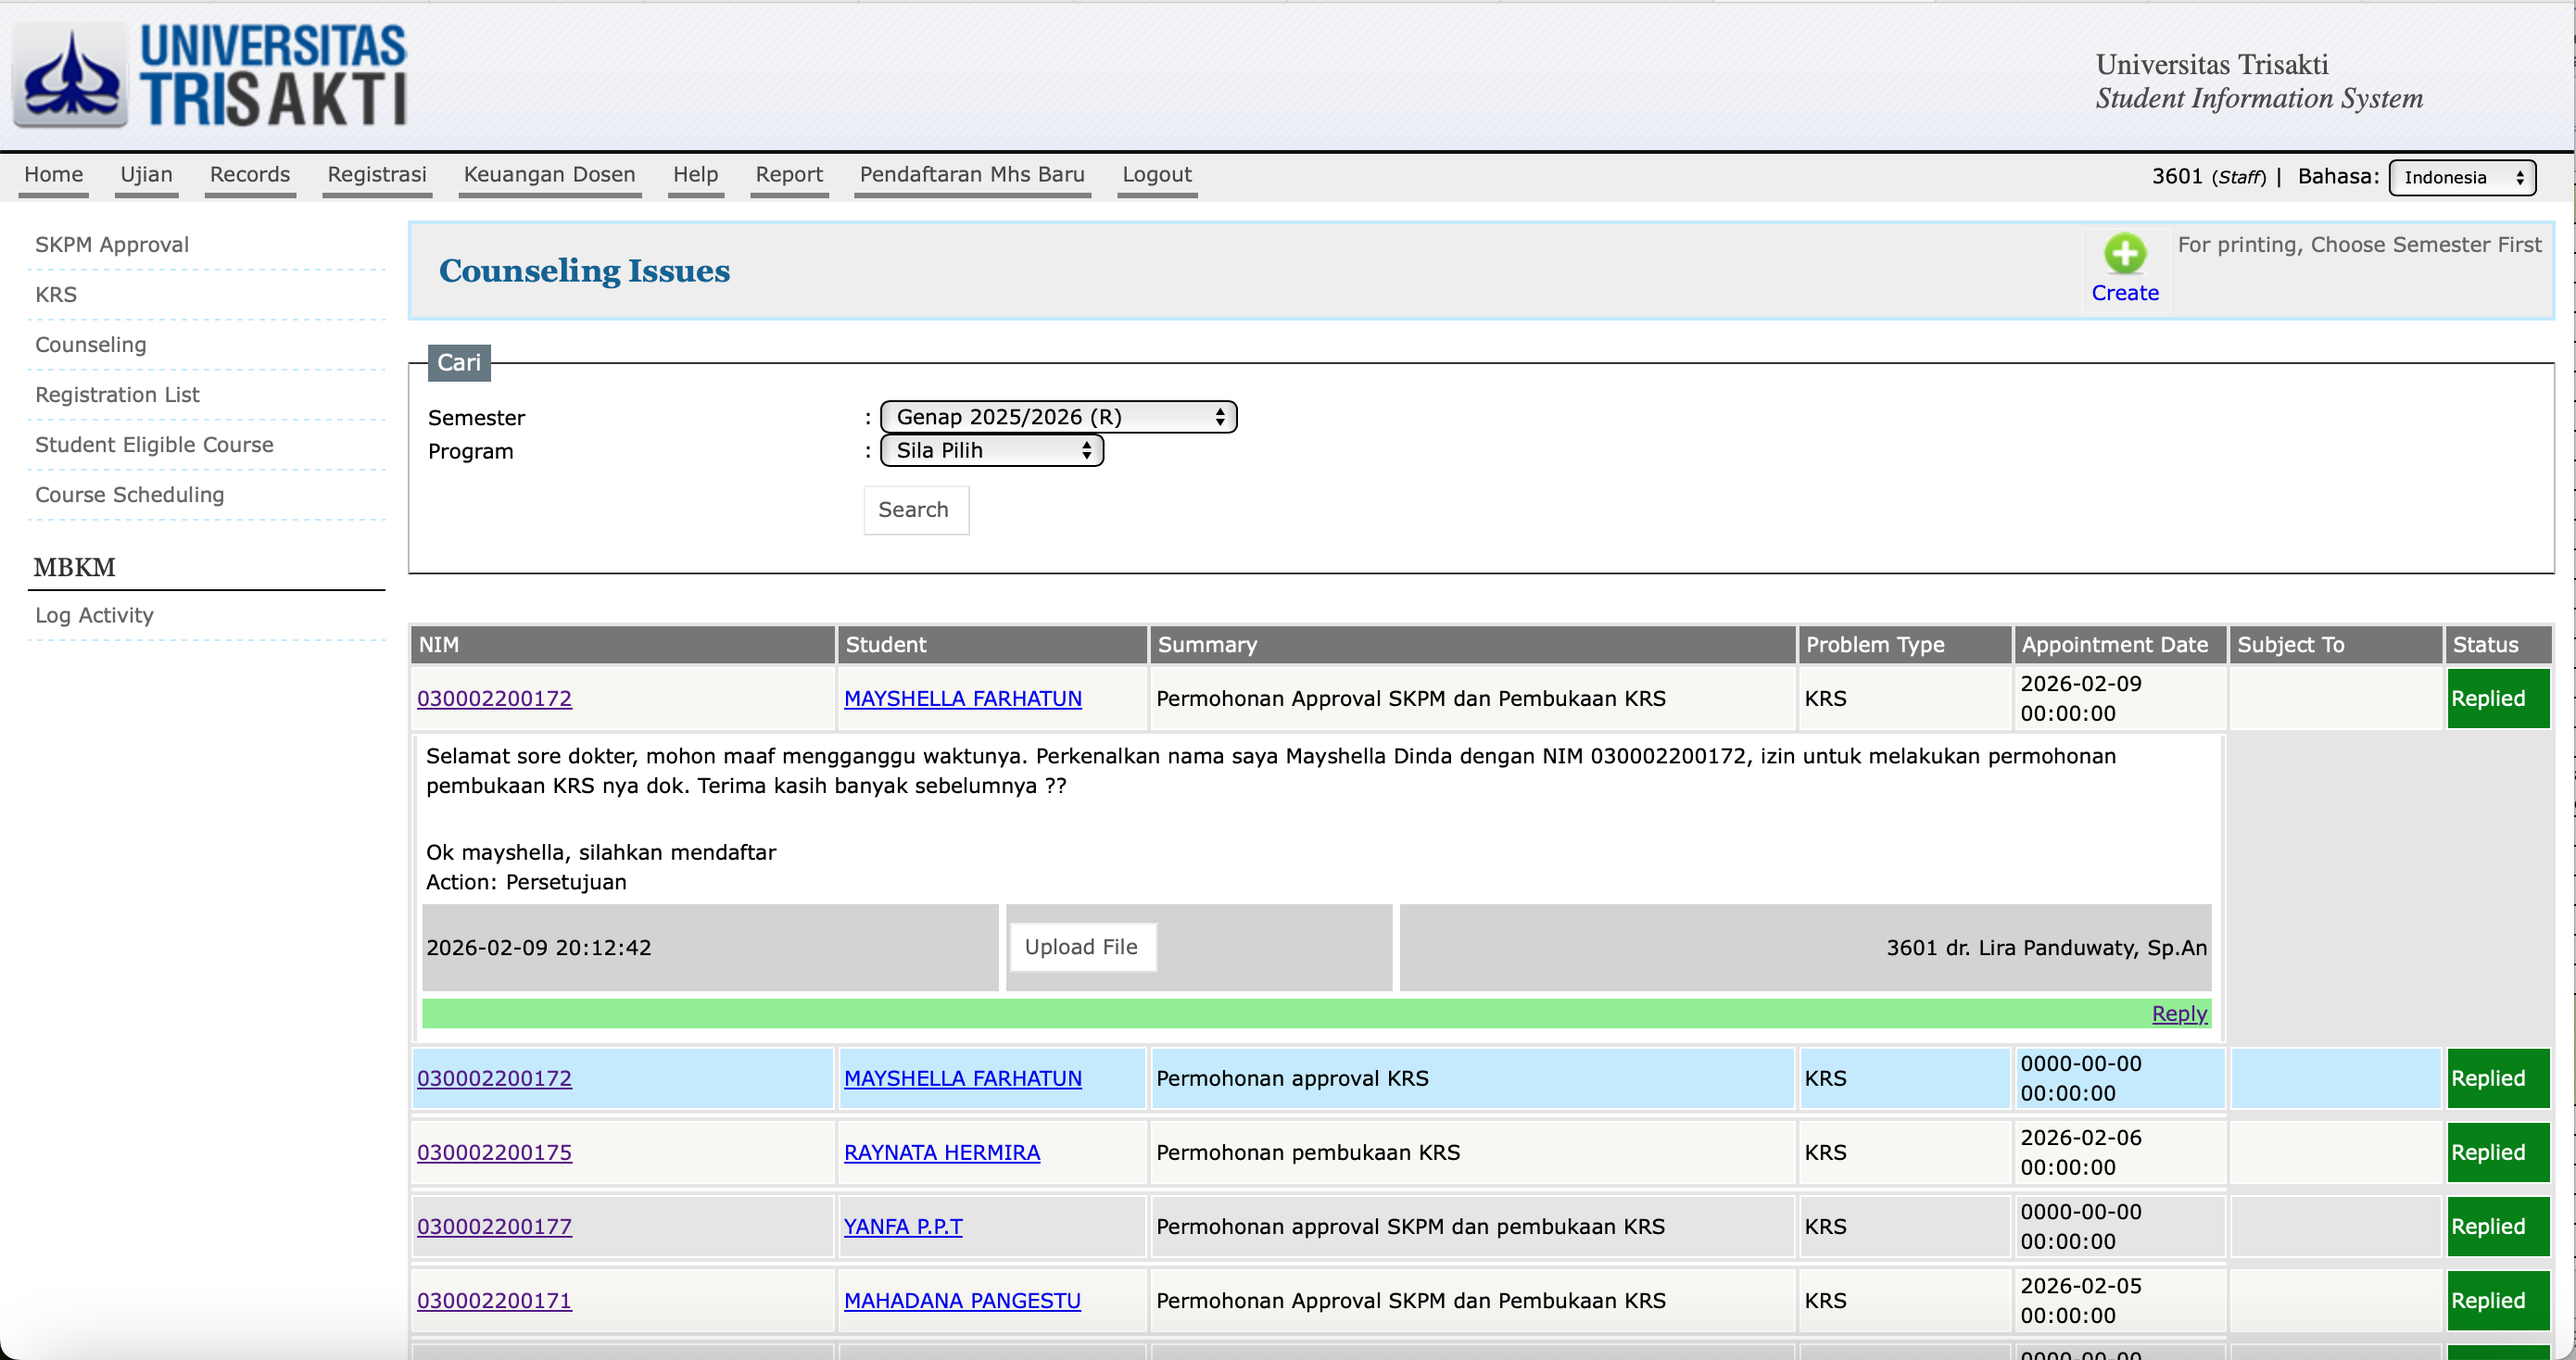This screenshot has width=2576, height=1360.
Task: Open Log Activity under MBKM
Action: pyautogui.click(x=94, y=616)
